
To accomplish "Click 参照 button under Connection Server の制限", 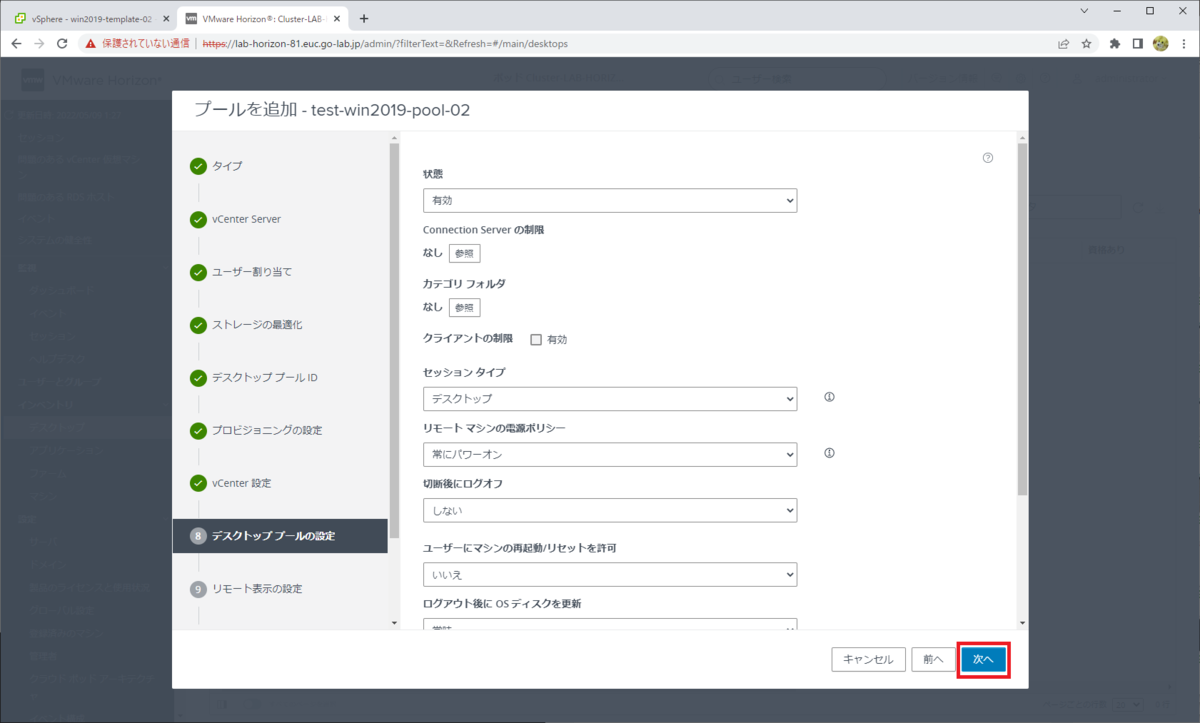I will 464,253.
